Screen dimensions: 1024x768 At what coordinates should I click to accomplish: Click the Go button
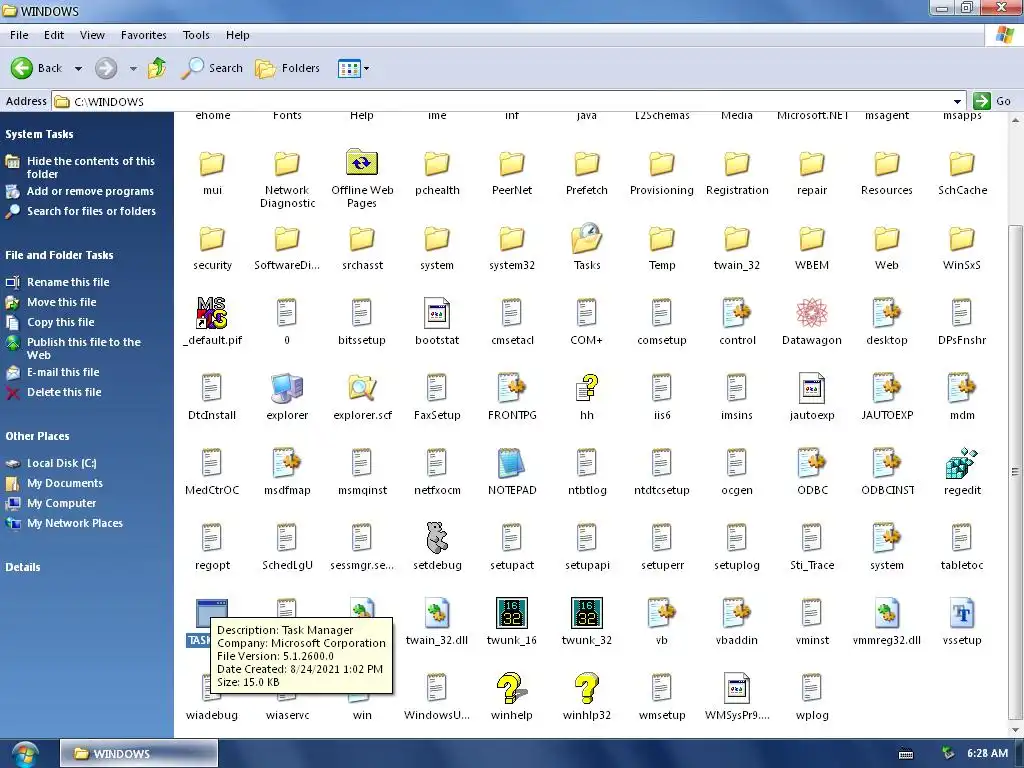992,101
